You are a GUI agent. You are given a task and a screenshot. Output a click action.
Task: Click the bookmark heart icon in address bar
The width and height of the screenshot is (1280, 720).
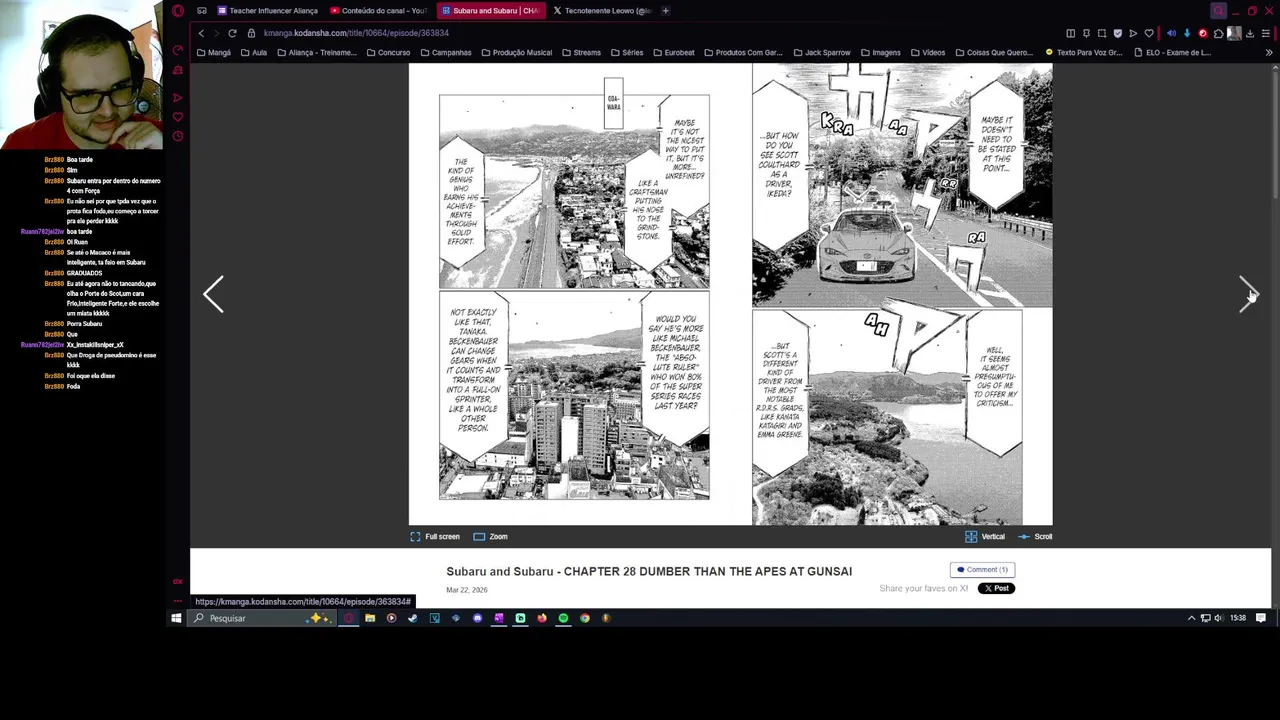tap(1149, 33)
